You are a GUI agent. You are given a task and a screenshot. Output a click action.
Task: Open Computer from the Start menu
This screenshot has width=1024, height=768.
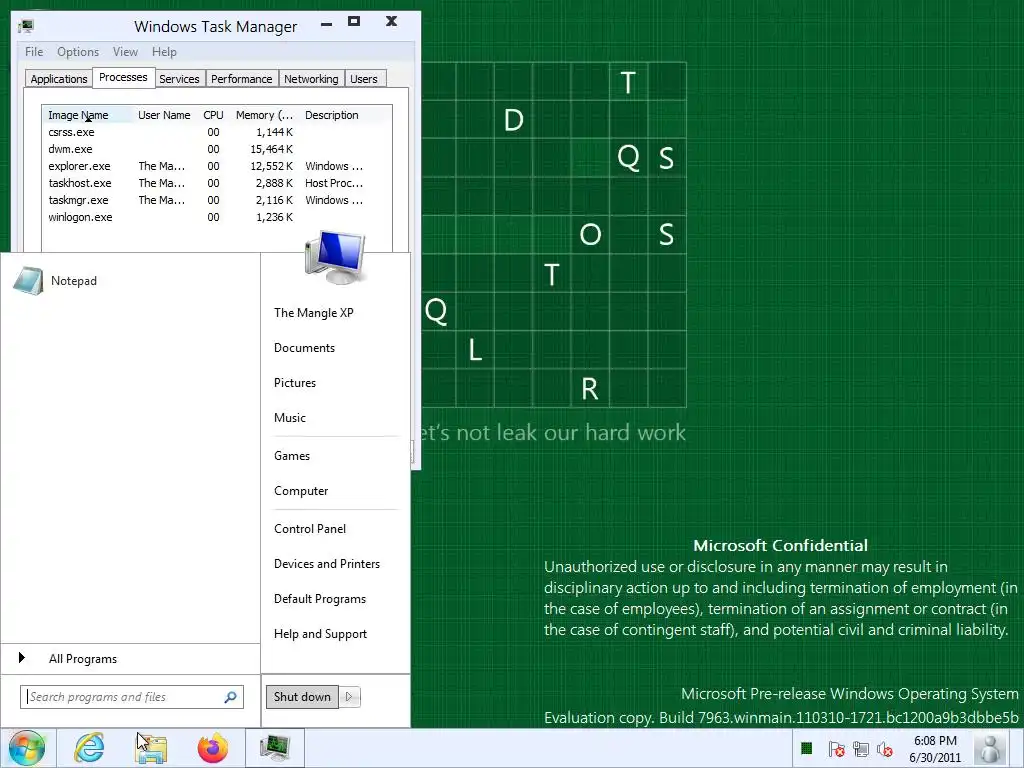(301, 491)
